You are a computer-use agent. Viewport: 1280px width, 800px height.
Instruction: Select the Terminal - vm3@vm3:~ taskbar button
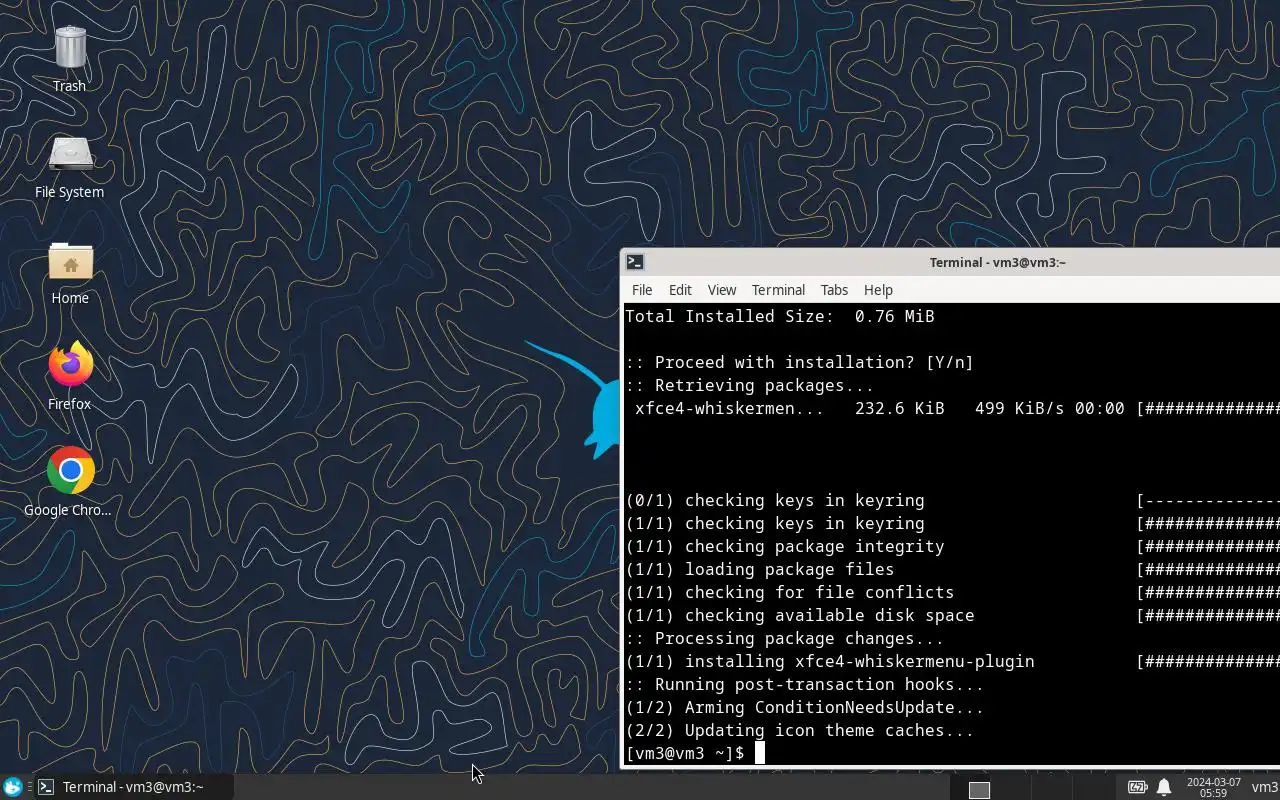tap(134, 787)
